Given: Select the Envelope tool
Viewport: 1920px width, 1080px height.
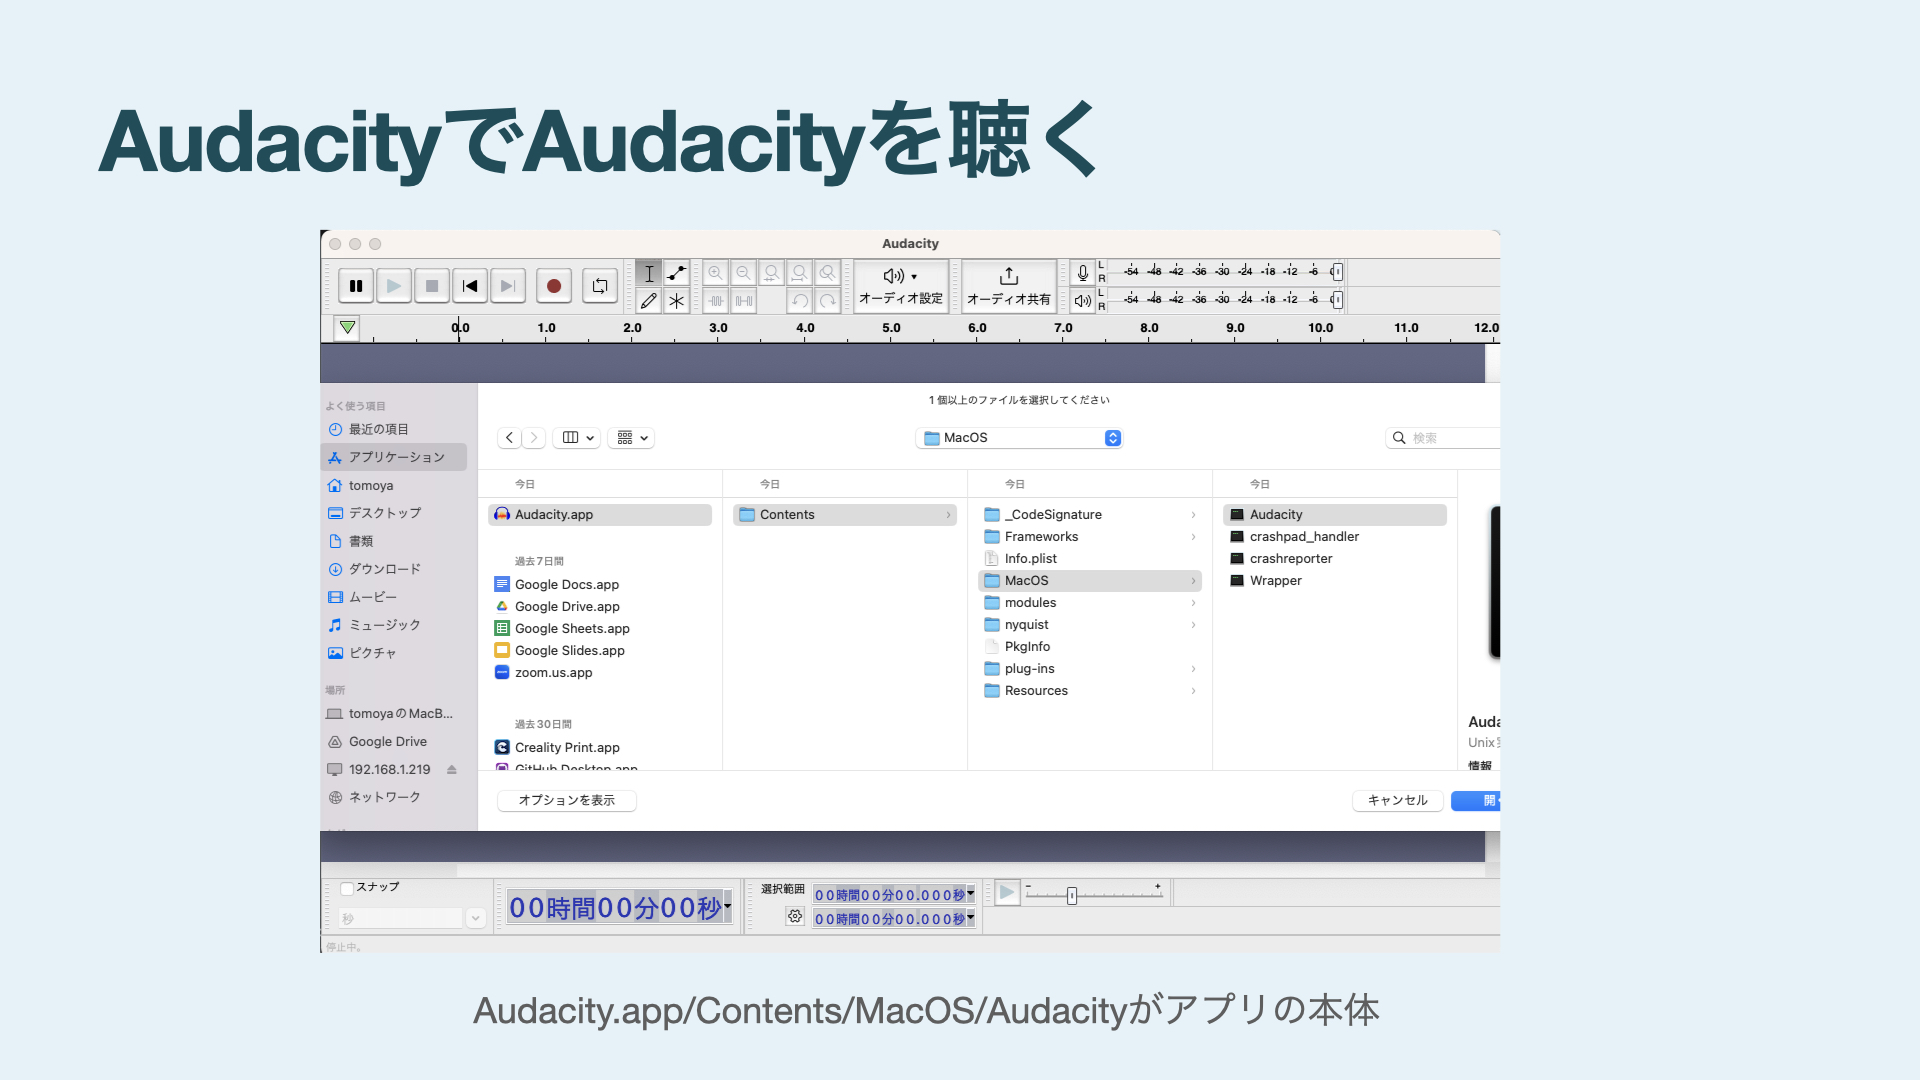Looking at the screenshot, I should pos(677,273).
